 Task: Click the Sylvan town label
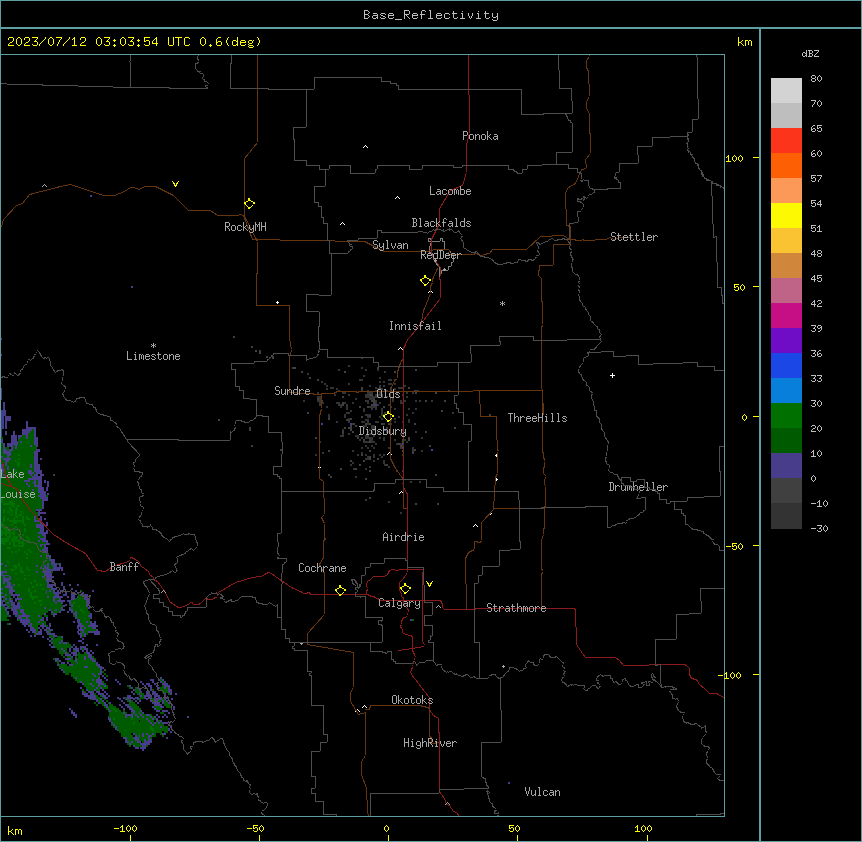click(390, 245)
